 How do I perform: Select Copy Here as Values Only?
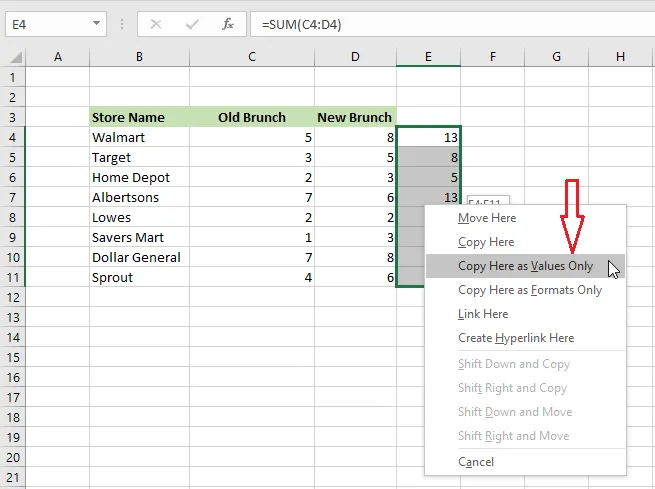point(525,266)
